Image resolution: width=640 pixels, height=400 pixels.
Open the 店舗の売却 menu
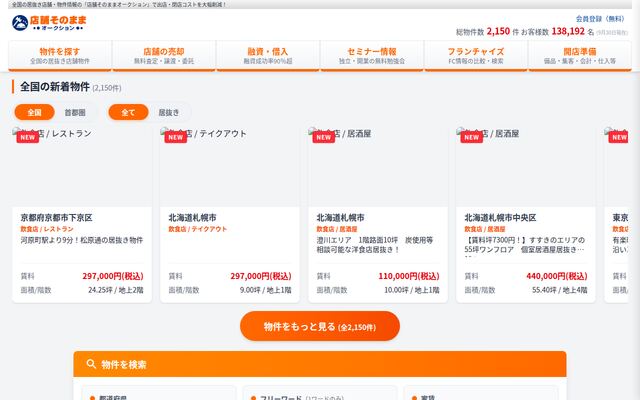click(x=164, y=56)
